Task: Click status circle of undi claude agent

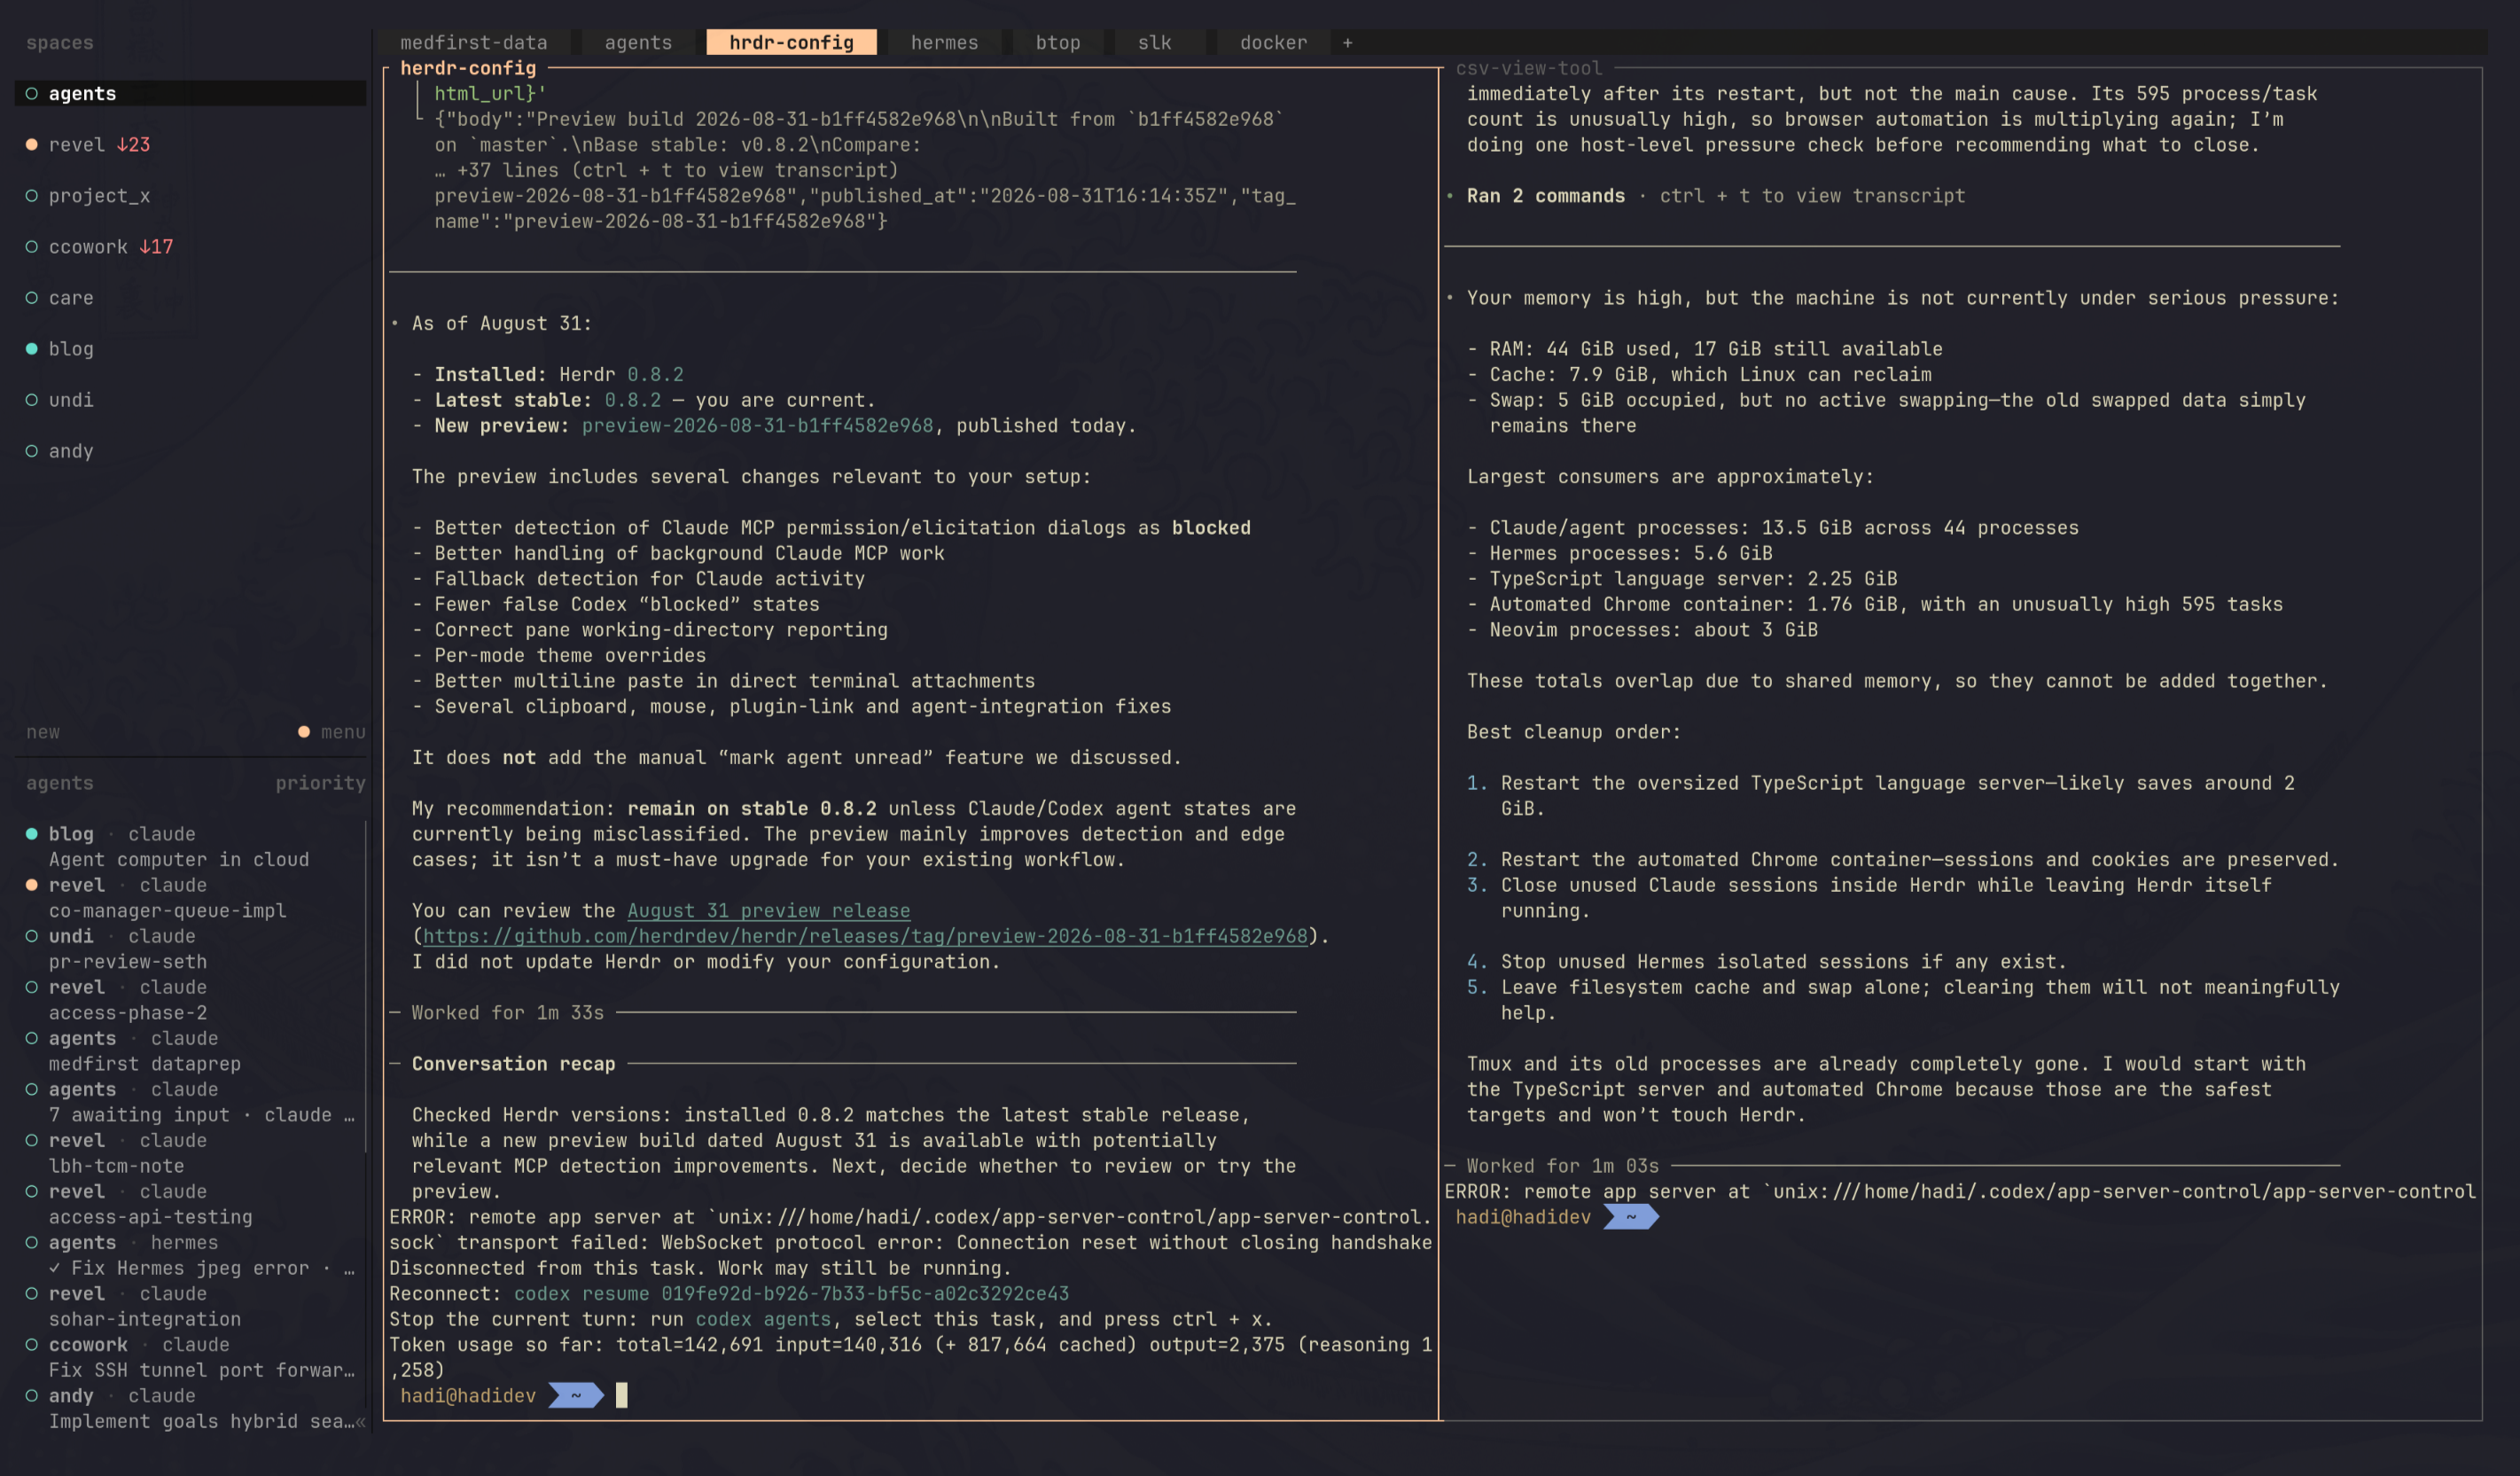Action: (31, 935)
